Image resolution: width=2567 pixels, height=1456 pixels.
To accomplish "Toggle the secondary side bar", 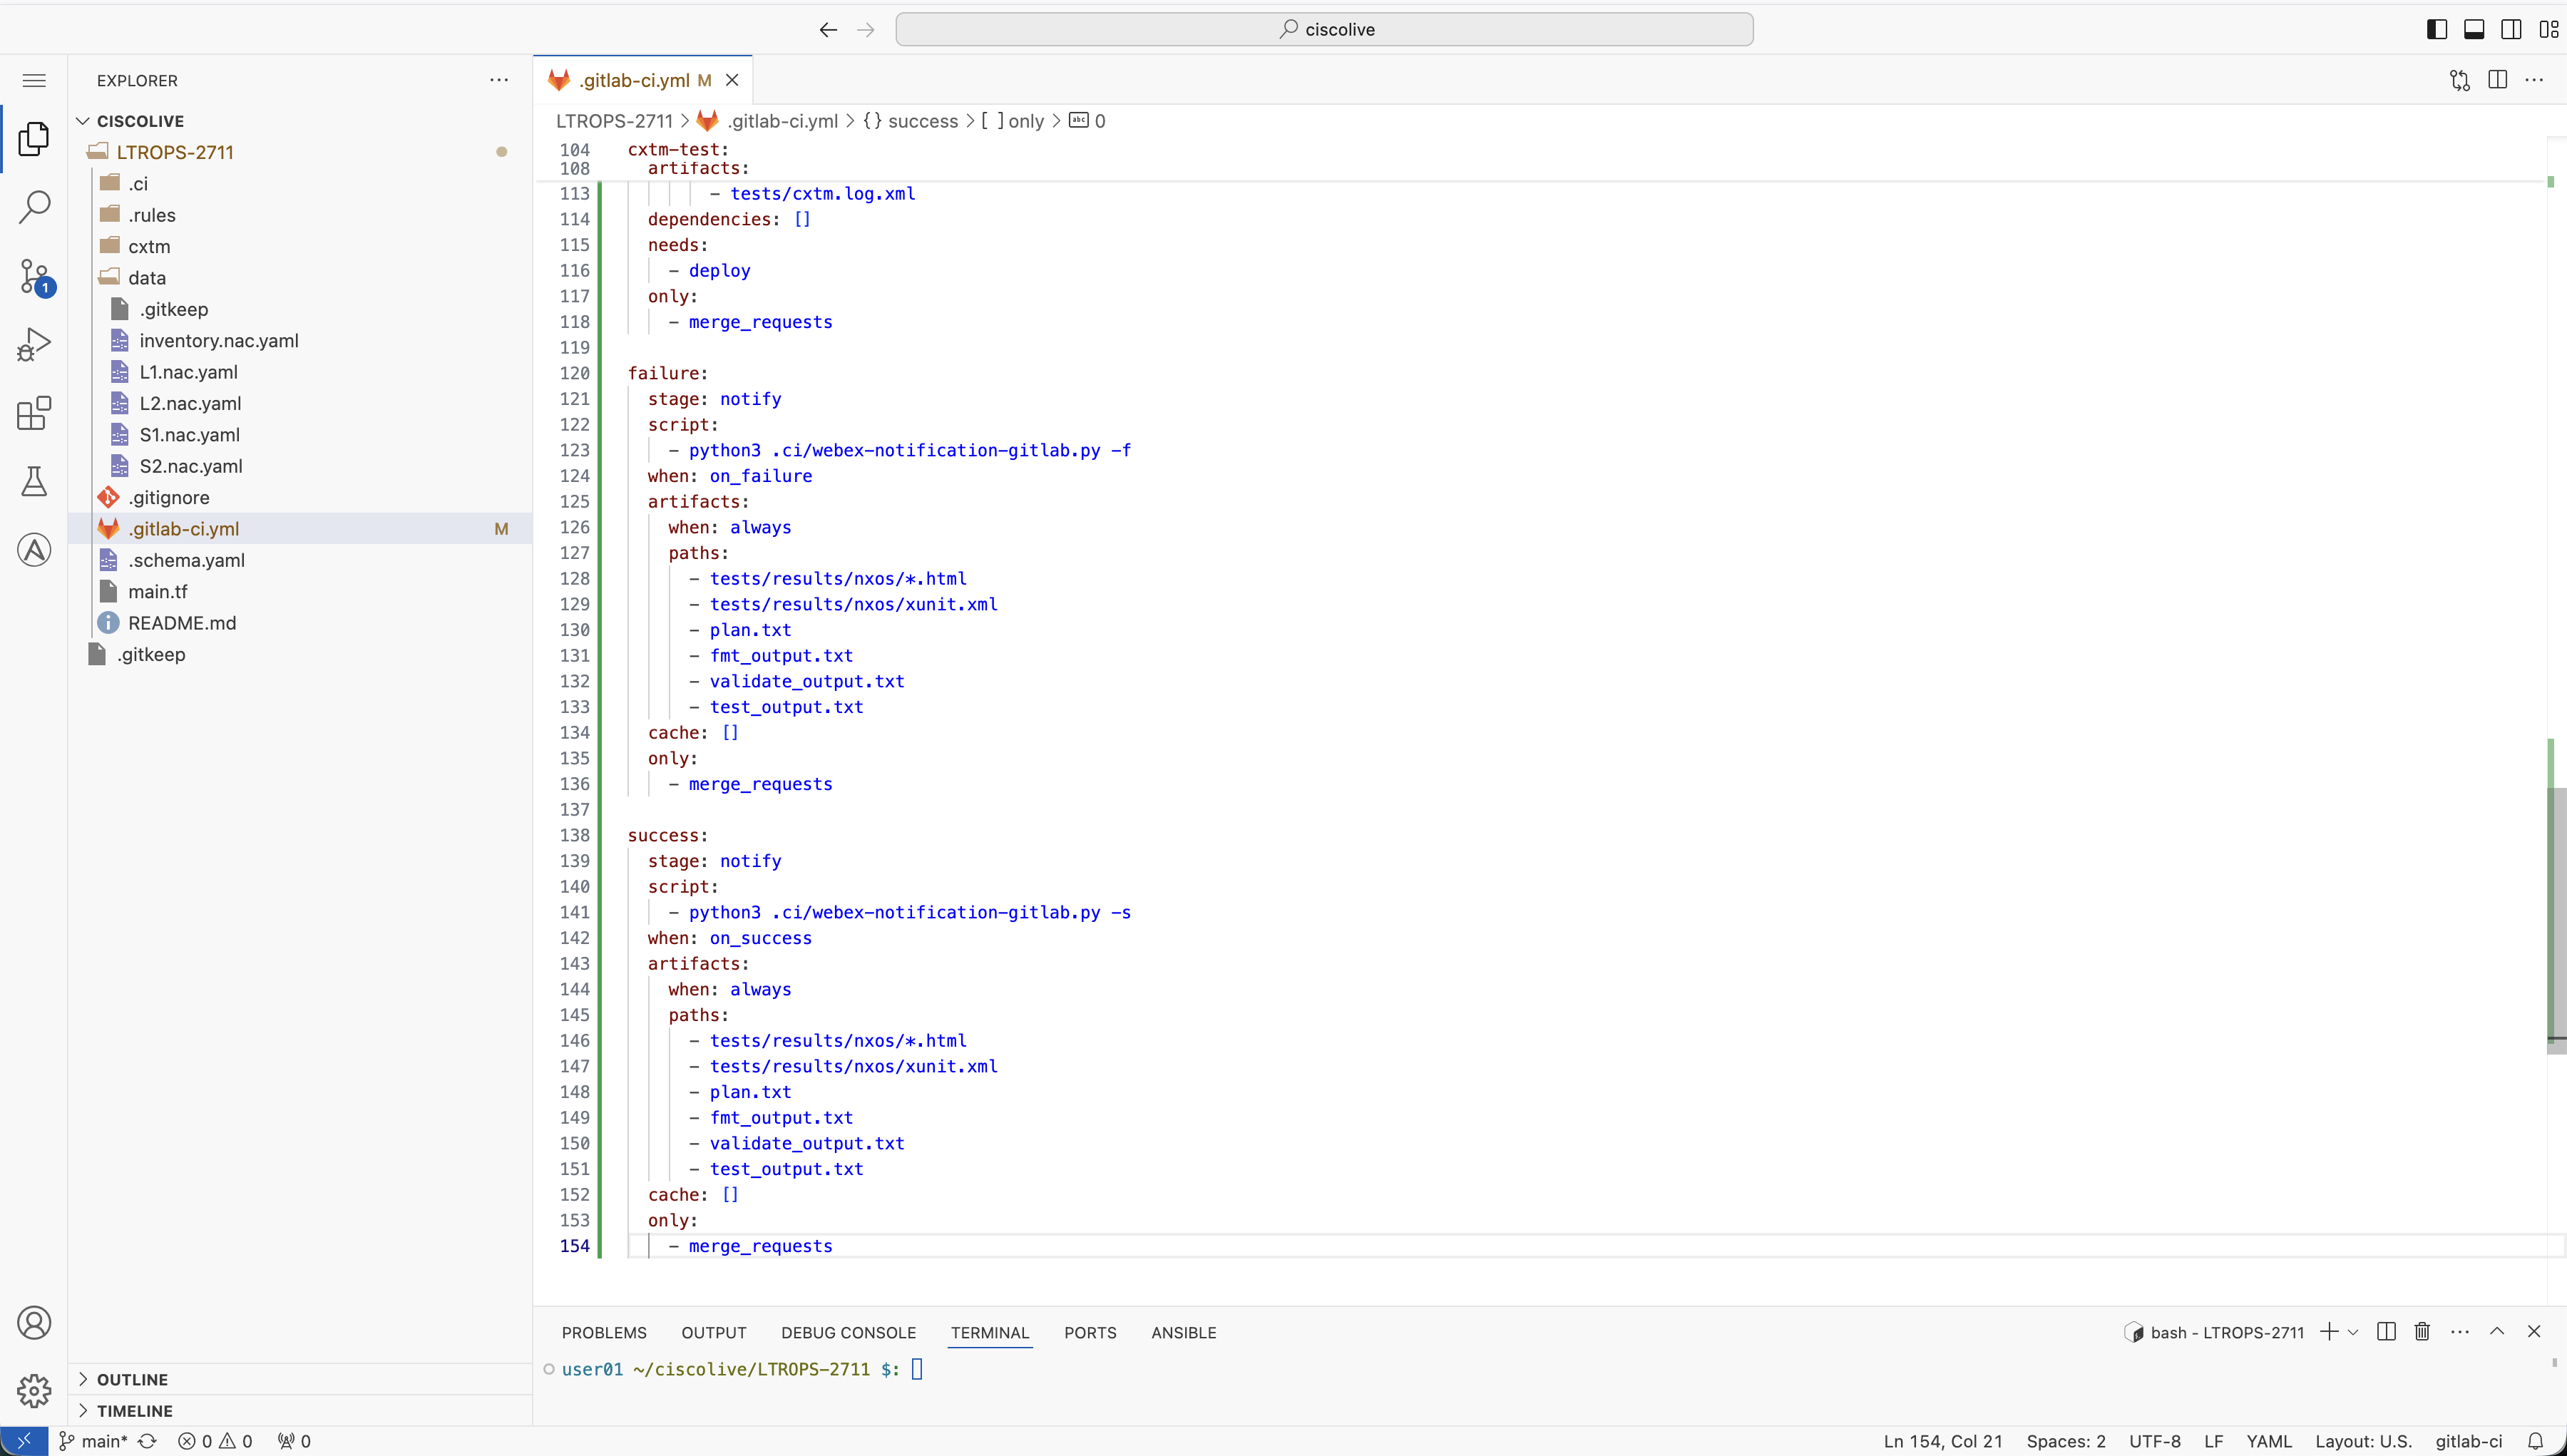I will tap(2511, 29).
